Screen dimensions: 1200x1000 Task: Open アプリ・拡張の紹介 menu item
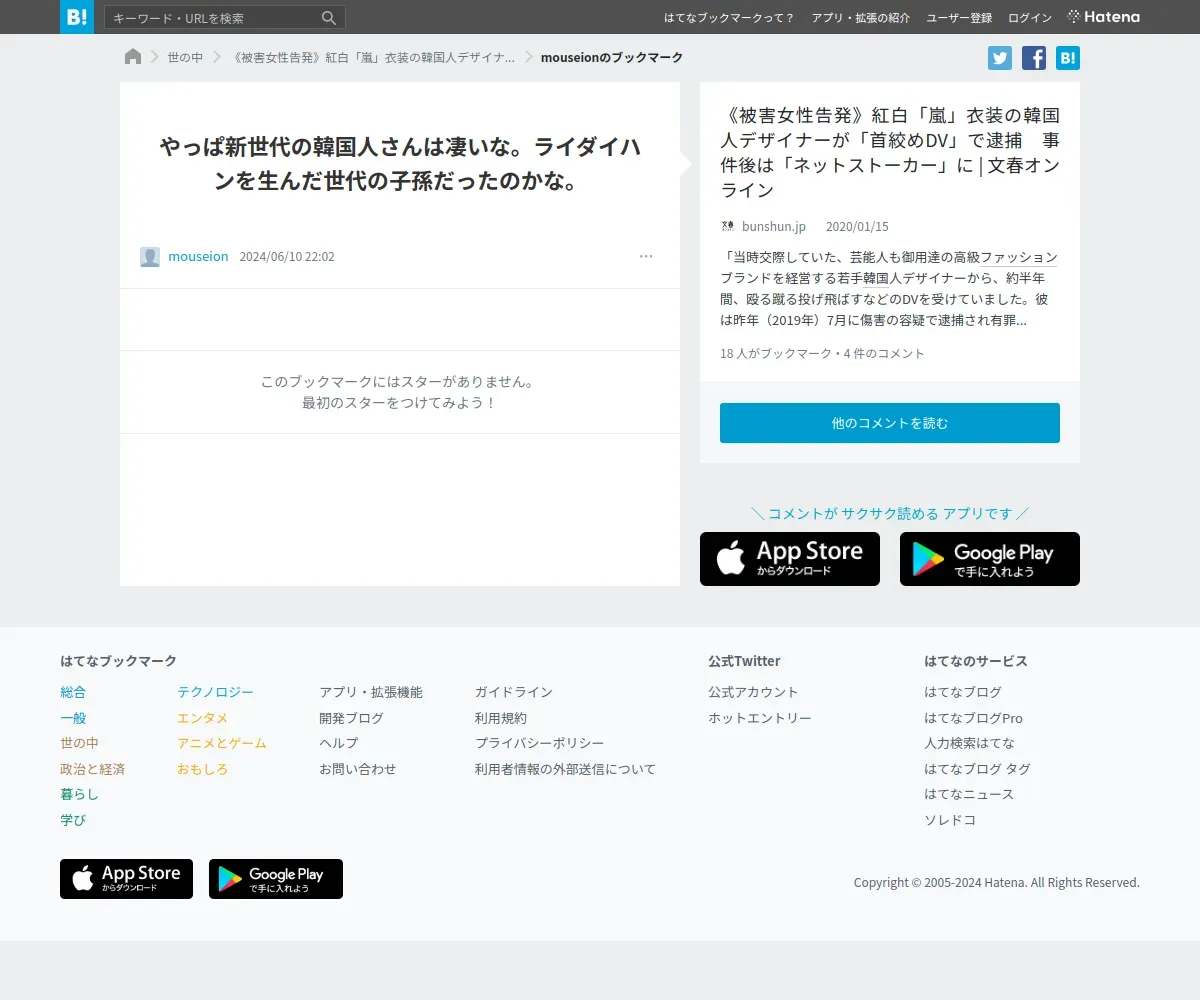pyautogui.click(x=861, y=18)
